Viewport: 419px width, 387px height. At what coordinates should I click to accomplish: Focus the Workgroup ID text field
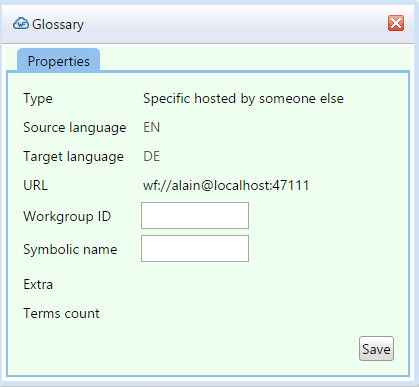pos(195,215)
